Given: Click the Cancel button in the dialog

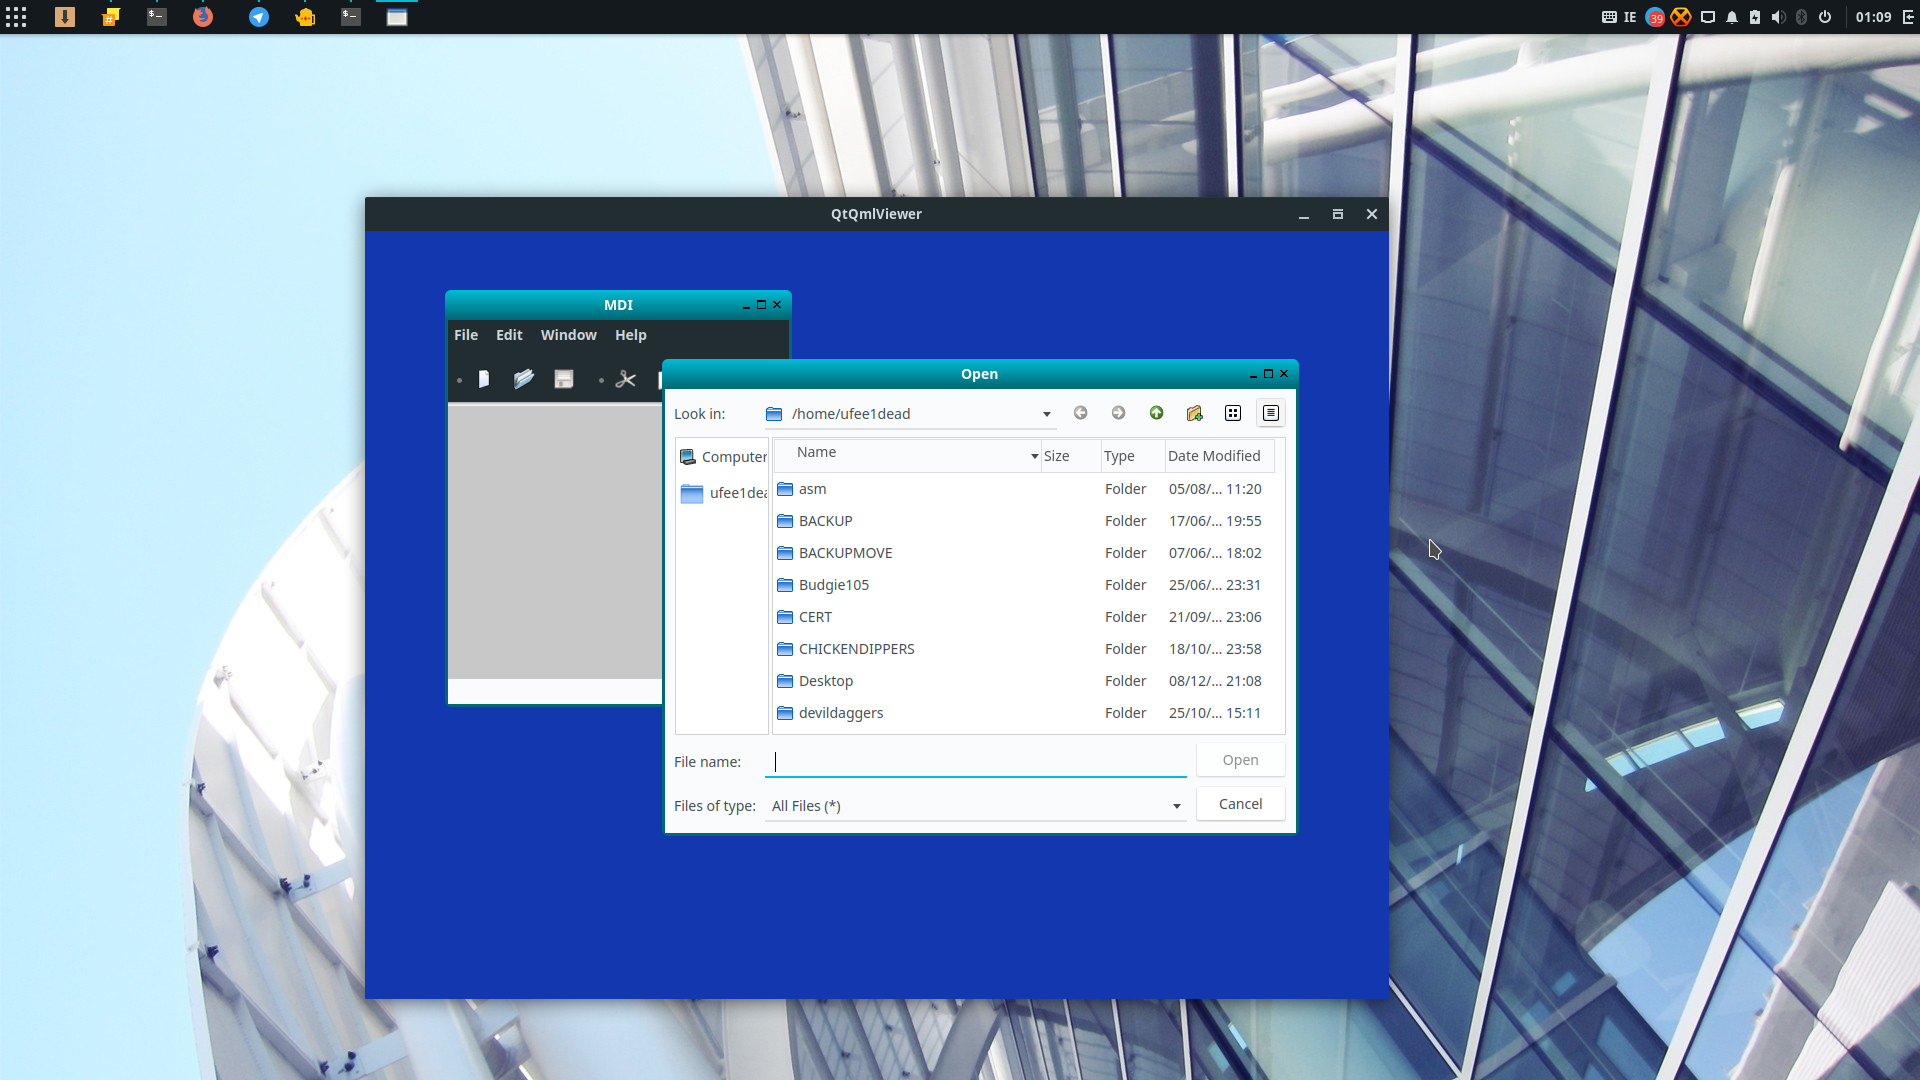Looking at the screenshot, I should tap(1240, 804).
